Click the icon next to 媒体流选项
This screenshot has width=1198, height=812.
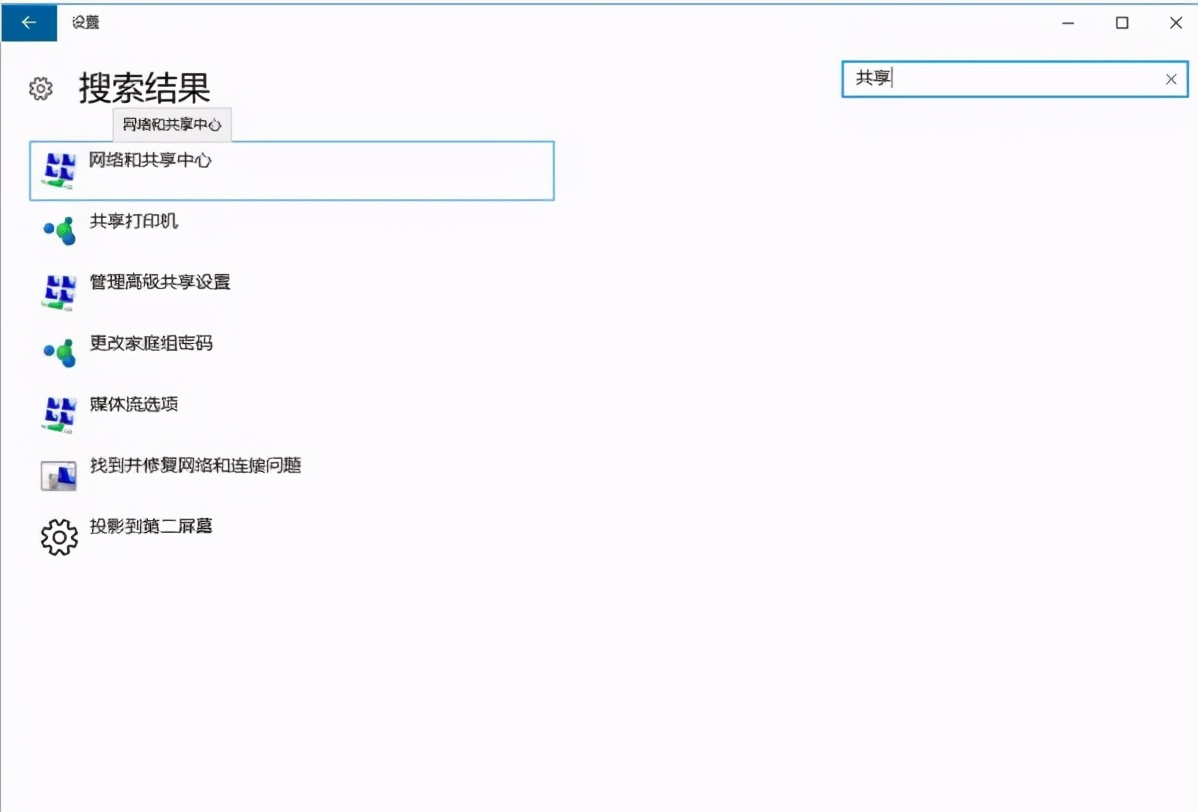[58, 412]
